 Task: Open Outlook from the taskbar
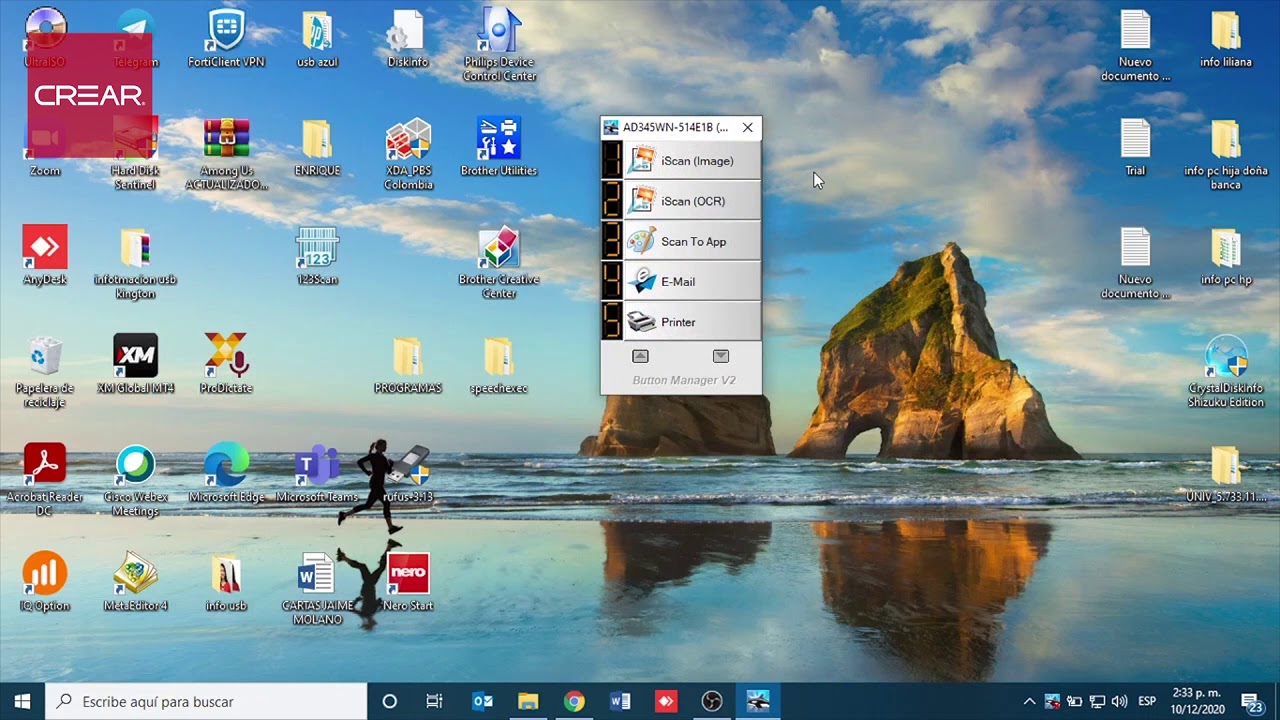482,701
